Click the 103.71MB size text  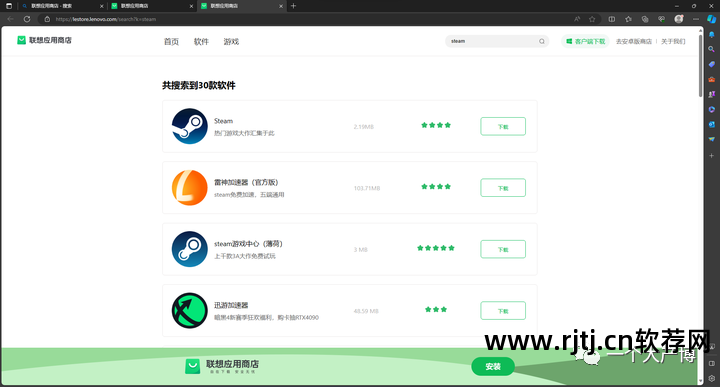pyautogui.click(x=367, y=188)
